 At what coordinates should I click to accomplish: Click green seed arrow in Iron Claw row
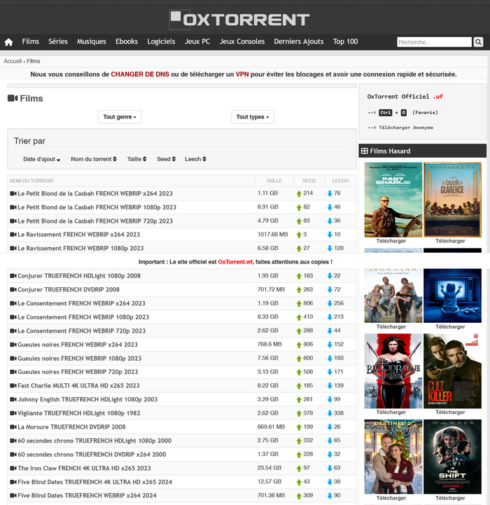pos(299,468)
